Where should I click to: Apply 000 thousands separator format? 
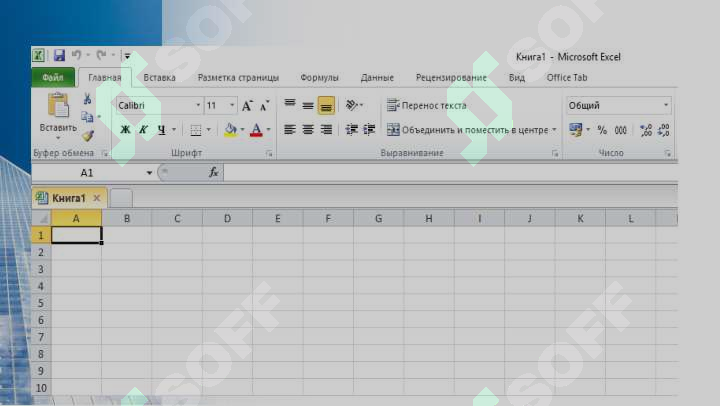coord(621,130)
